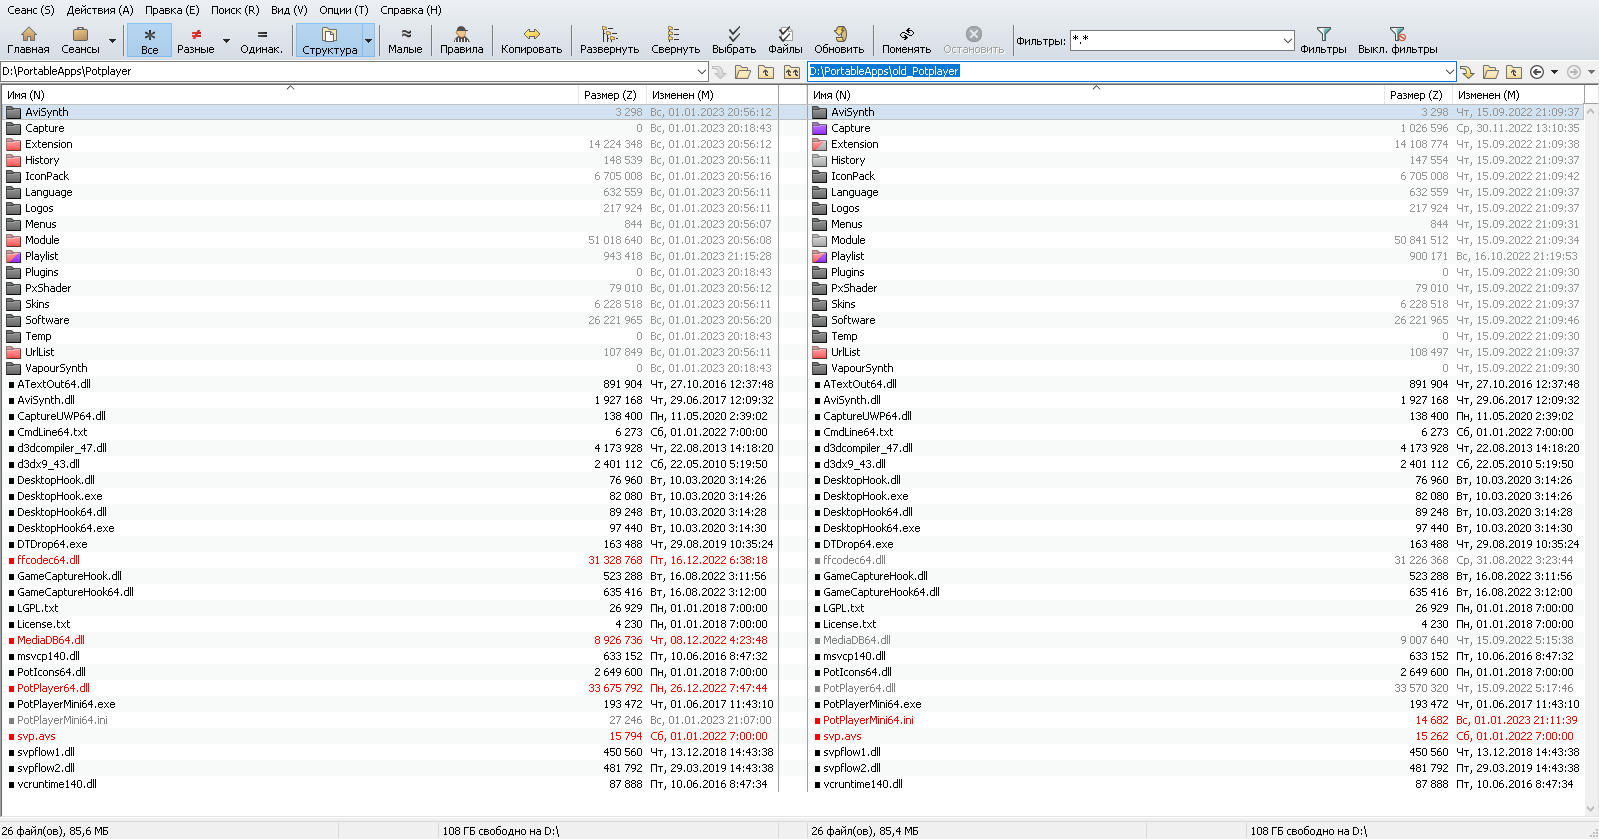Toggle the Разные (differences) filter
1599x839 pixels.
pyautogui.click(x=196, y=41)
